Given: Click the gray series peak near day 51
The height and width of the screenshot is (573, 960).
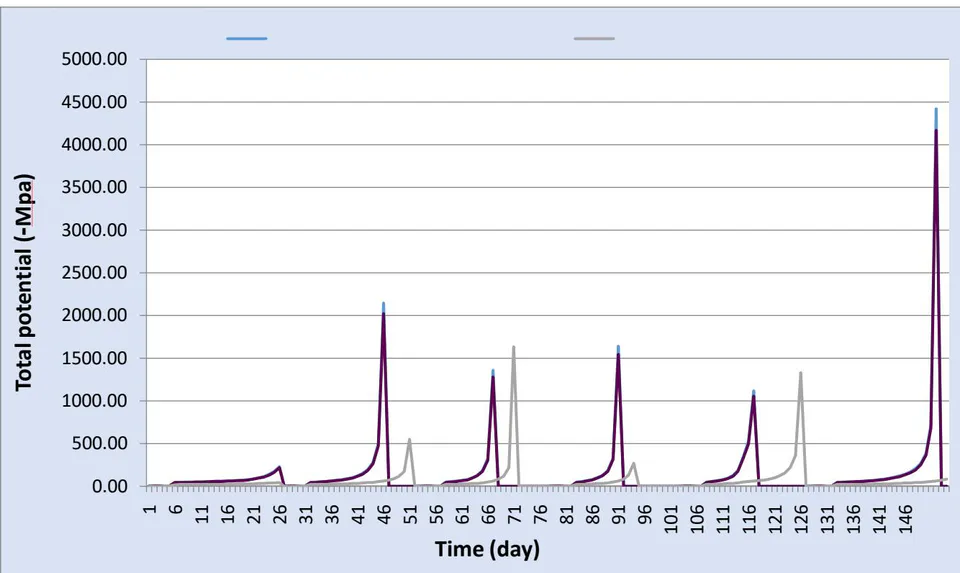Looking at the screenshot, I should 410,440.
